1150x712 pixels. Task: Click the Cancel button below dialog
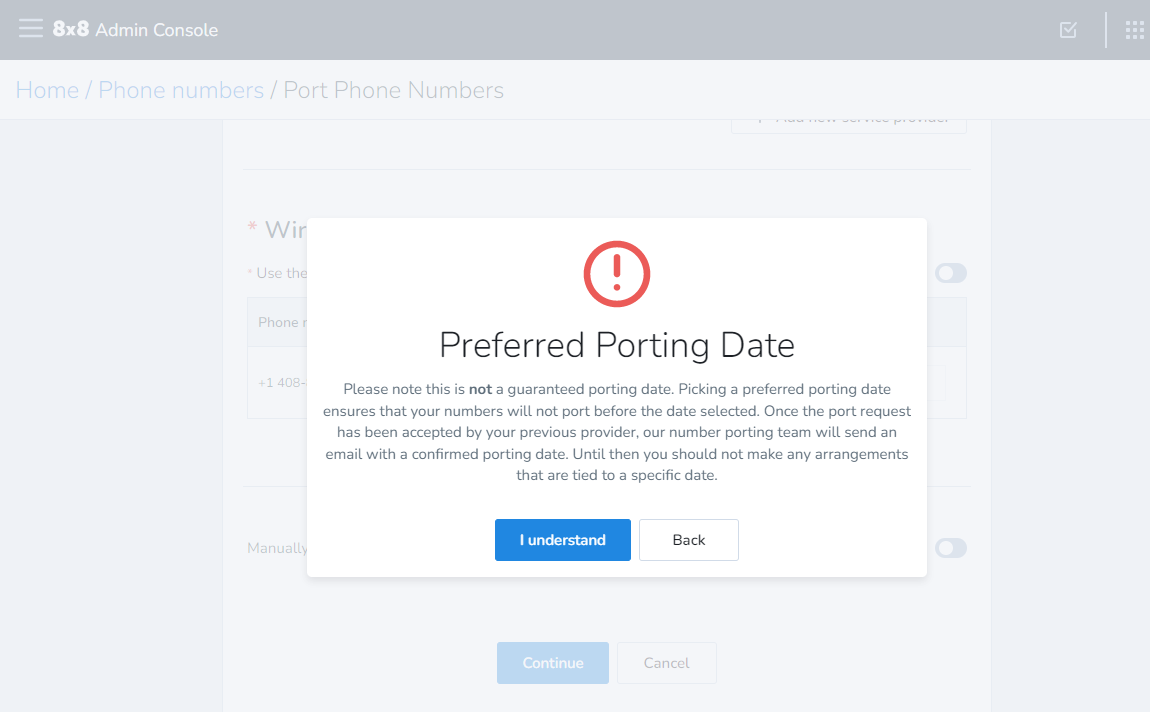click(x=667, y=663)
